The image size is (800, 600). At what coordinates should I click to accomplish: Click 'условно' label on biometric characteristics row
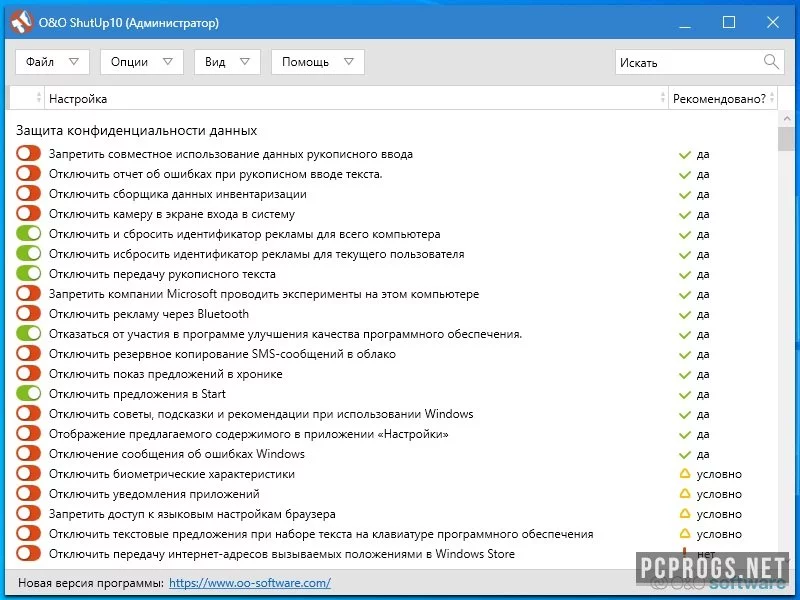click(719, 474)
